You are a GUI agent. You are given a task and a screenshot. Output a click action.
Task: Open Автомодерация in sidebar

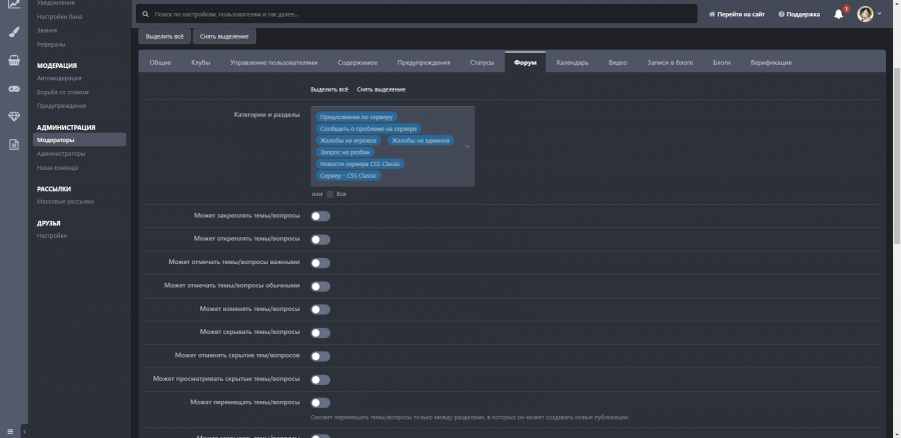[59, 78]
